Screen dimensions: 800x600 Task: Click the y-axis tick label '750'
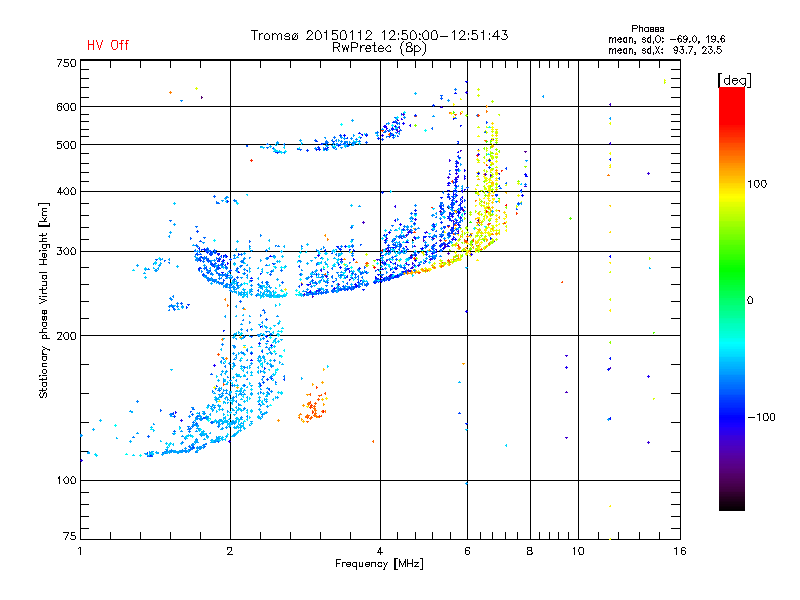[x=66, y=63]
